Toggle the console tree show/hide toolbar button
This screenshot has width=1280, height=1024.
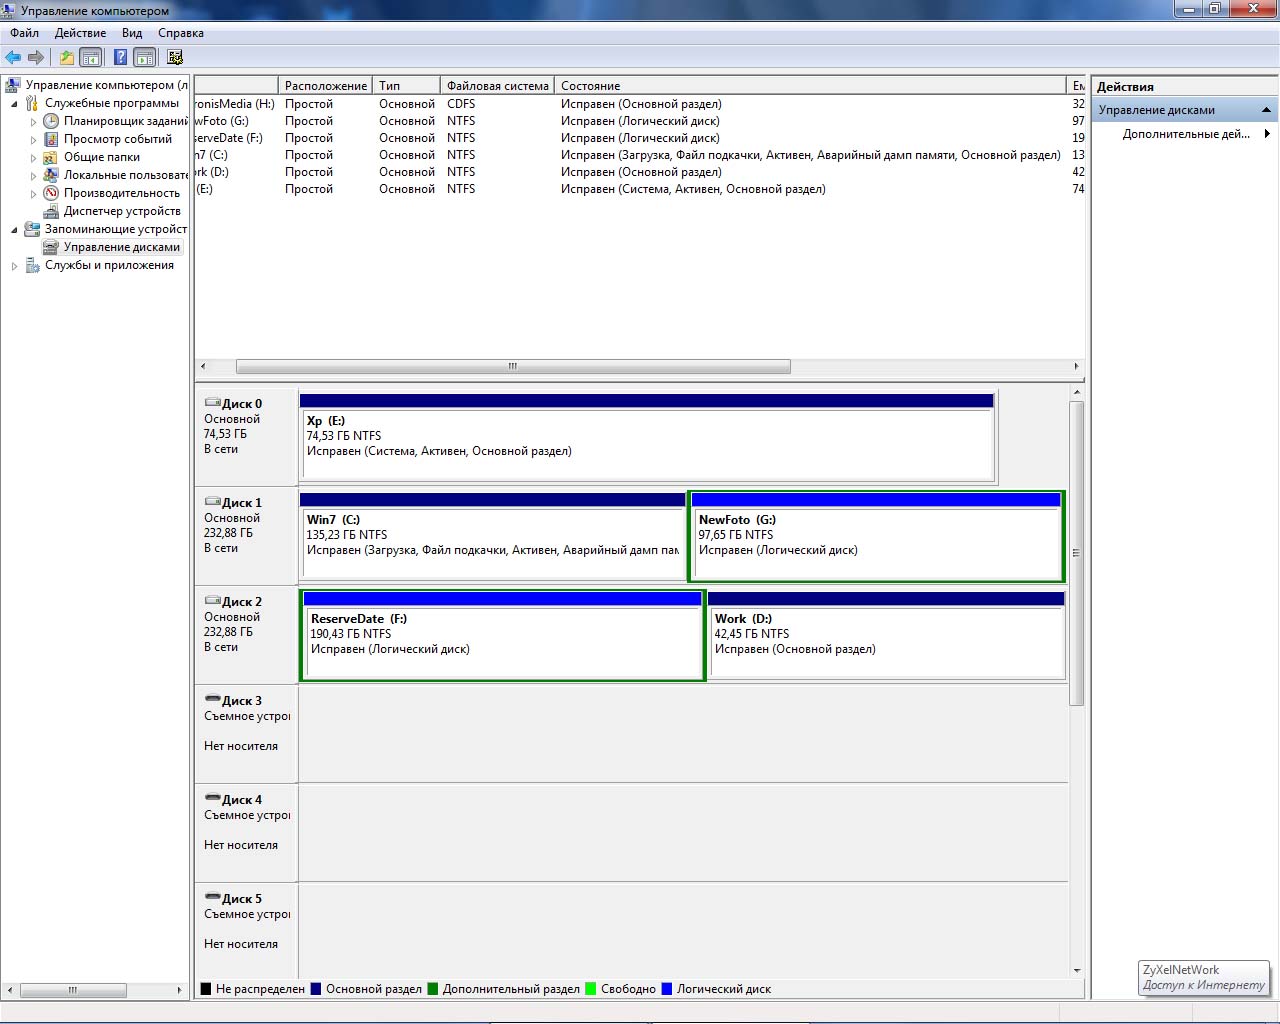point(91,58)
